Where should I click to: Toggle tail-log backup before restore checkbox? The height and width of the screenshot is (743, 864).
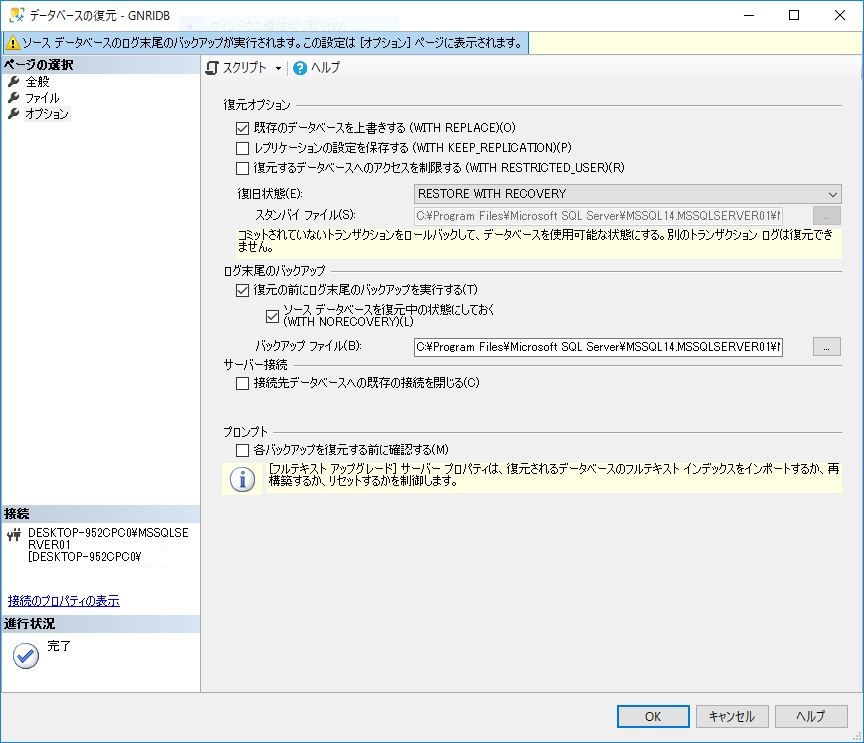pos(242,291)
